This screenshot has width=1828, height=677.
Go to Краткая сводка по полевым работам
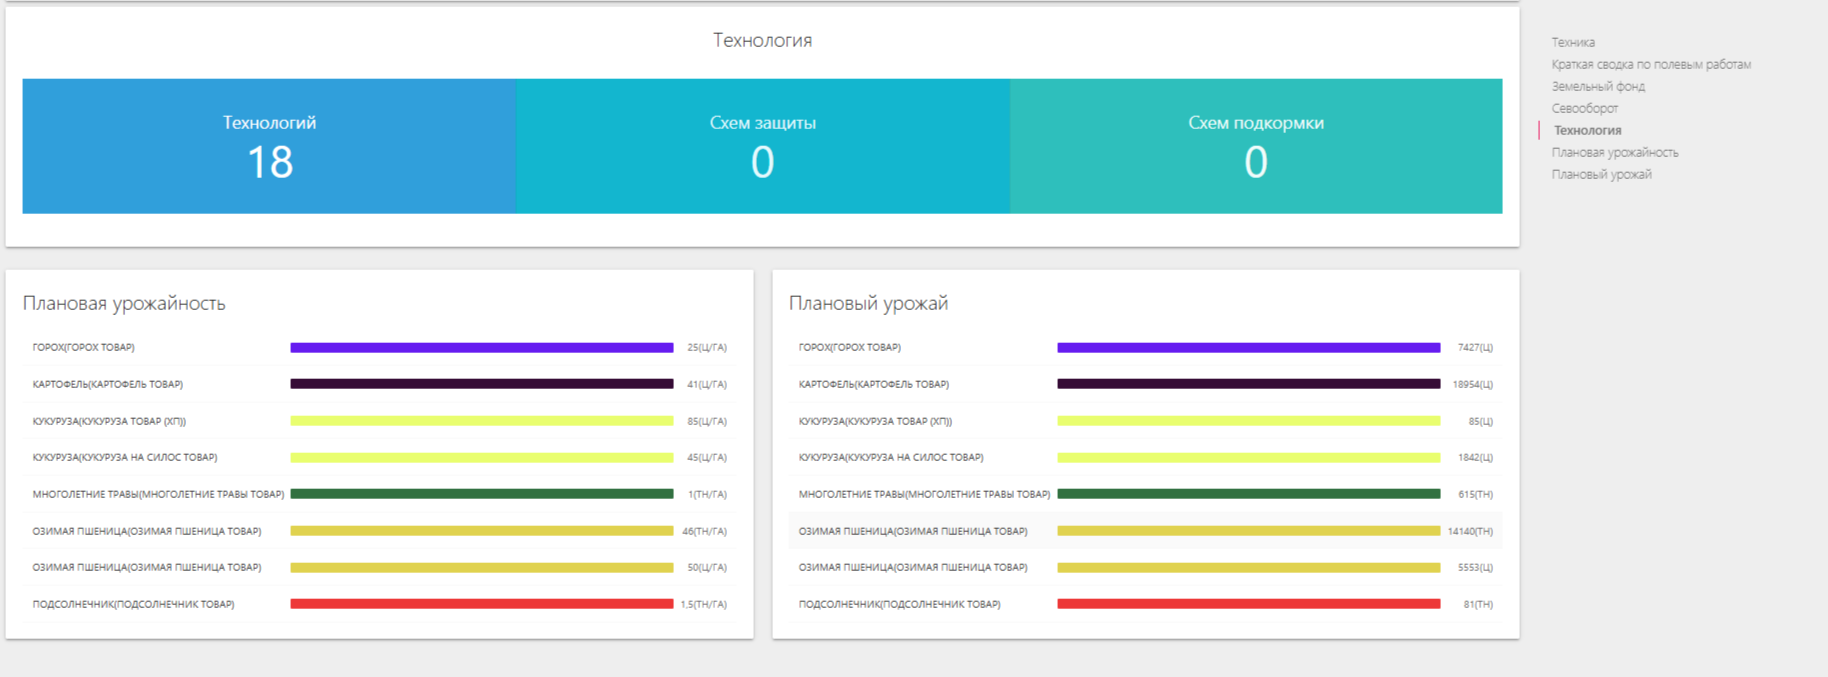pos(1650,64)
